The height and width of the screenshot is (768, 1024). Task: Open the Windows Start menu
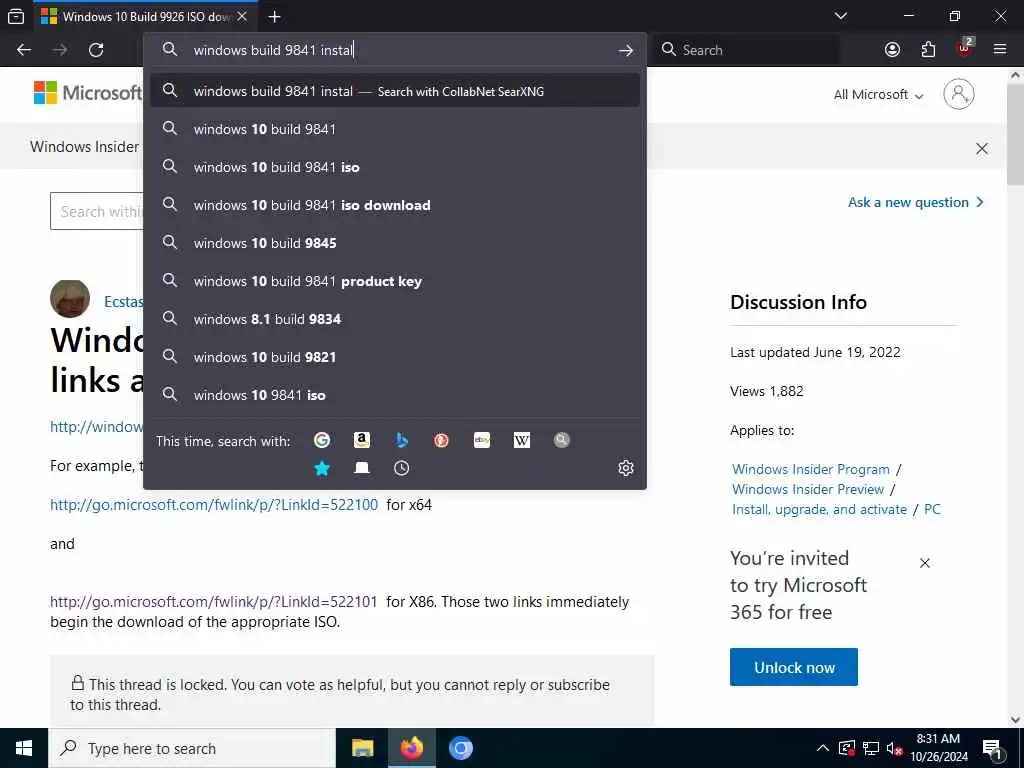point(24,748)
